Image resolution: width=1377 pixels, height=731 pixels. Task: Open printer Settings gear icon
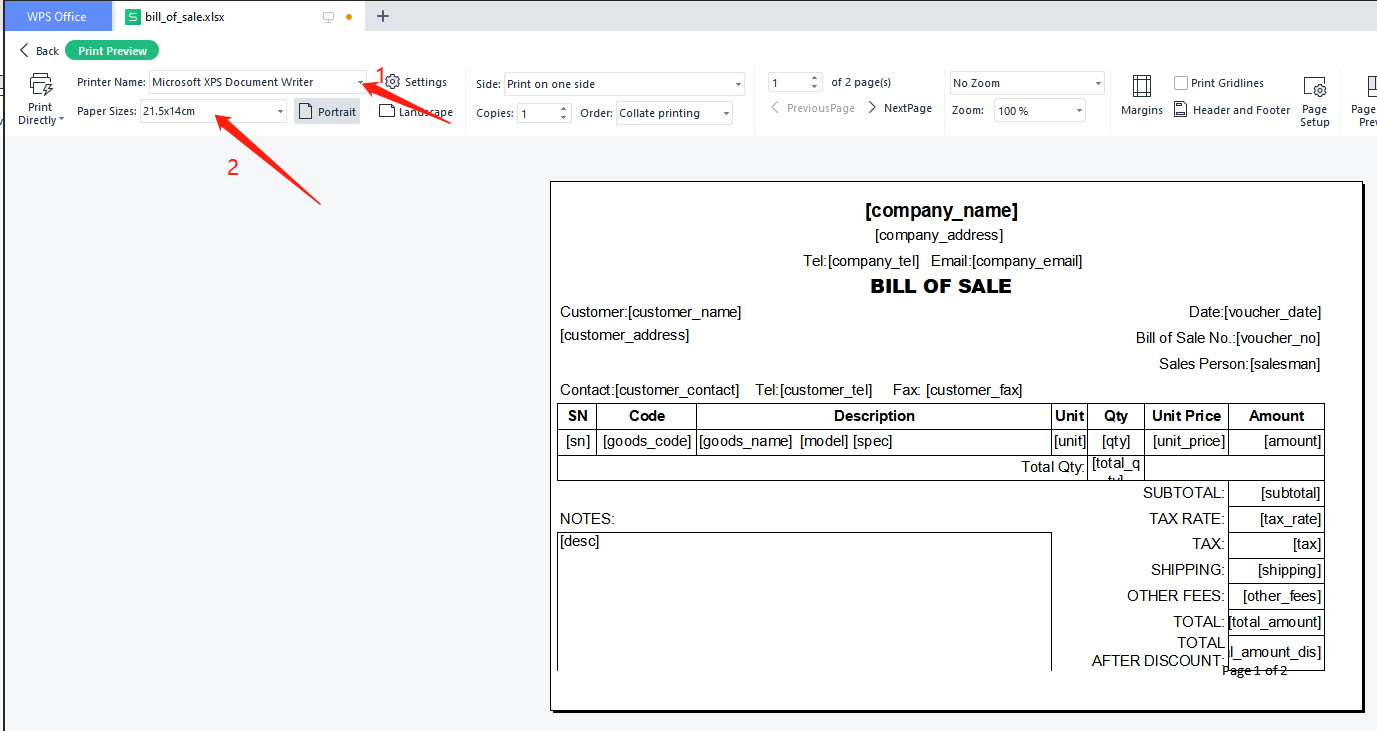[393, 82]
